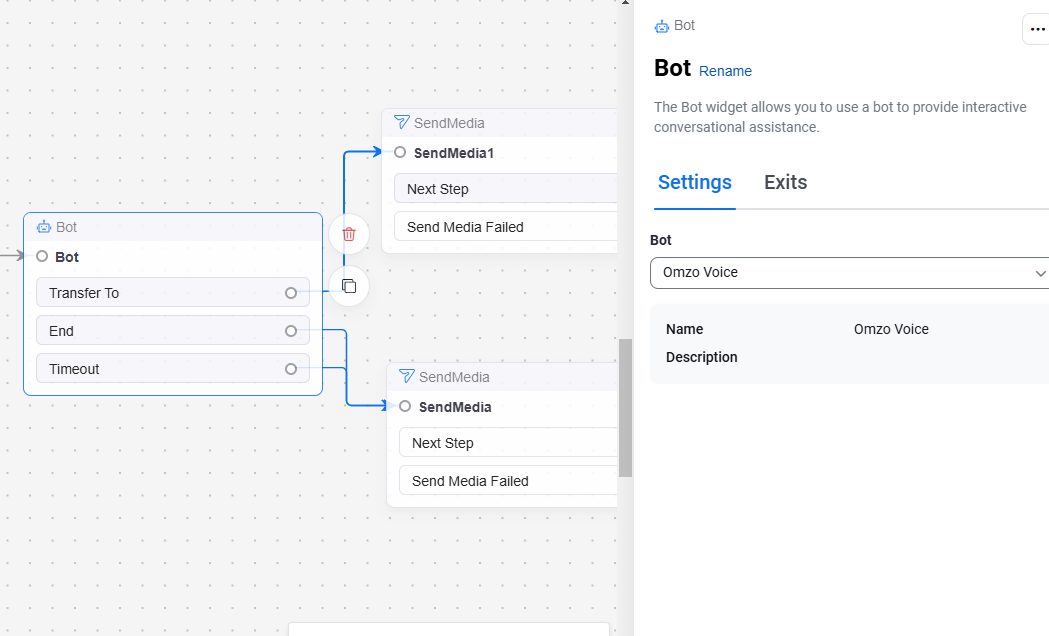Viewport: 1049px width, 636px height.
Task: Select the End exit port circle
Action: (291, 330)
